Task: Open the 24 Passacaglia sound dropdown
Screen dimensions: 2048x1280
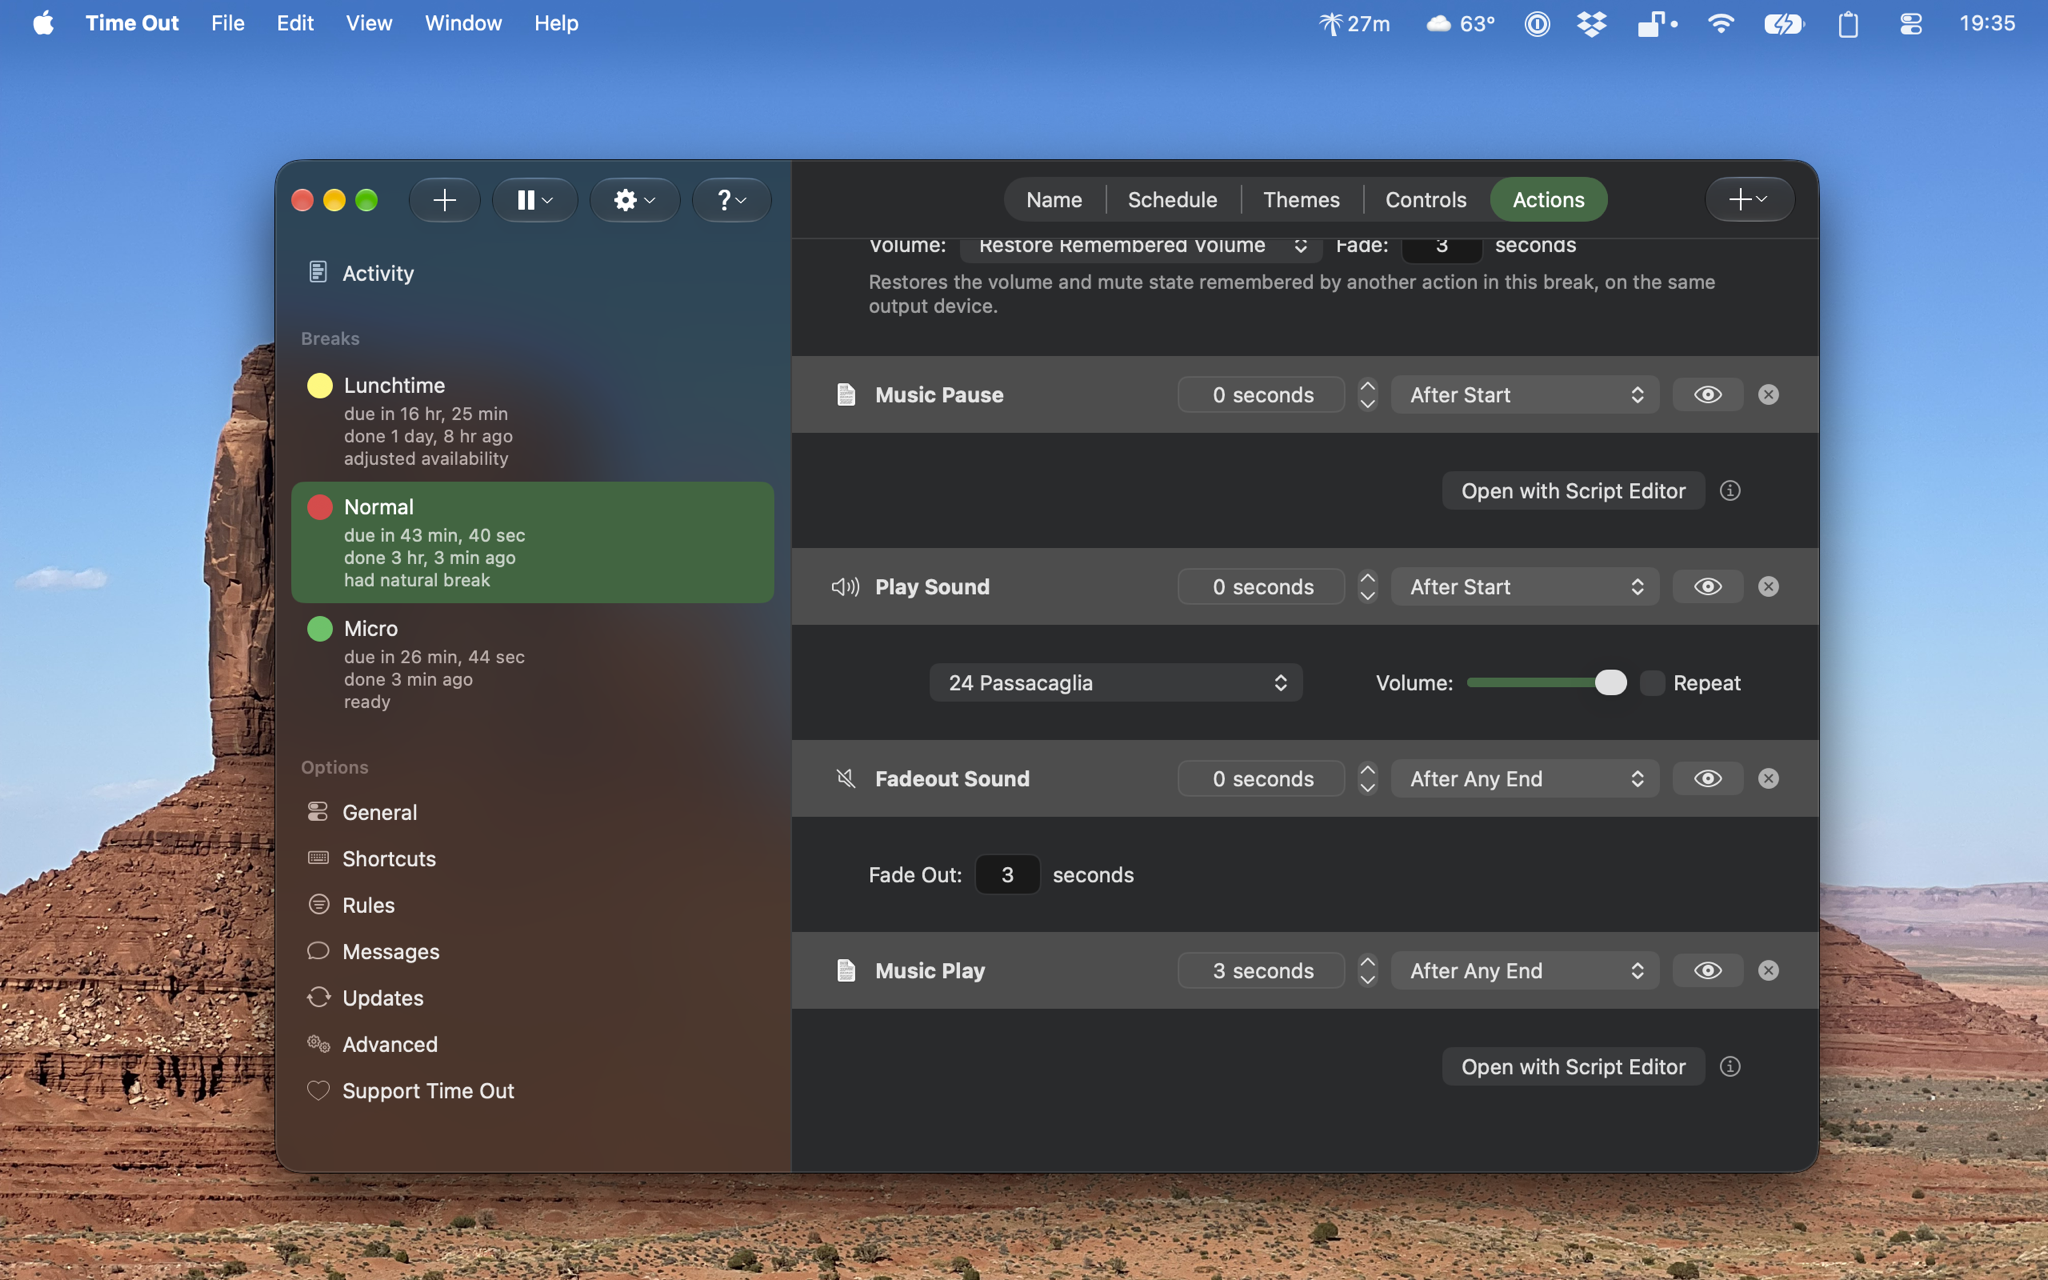Action: [1116, 683]
